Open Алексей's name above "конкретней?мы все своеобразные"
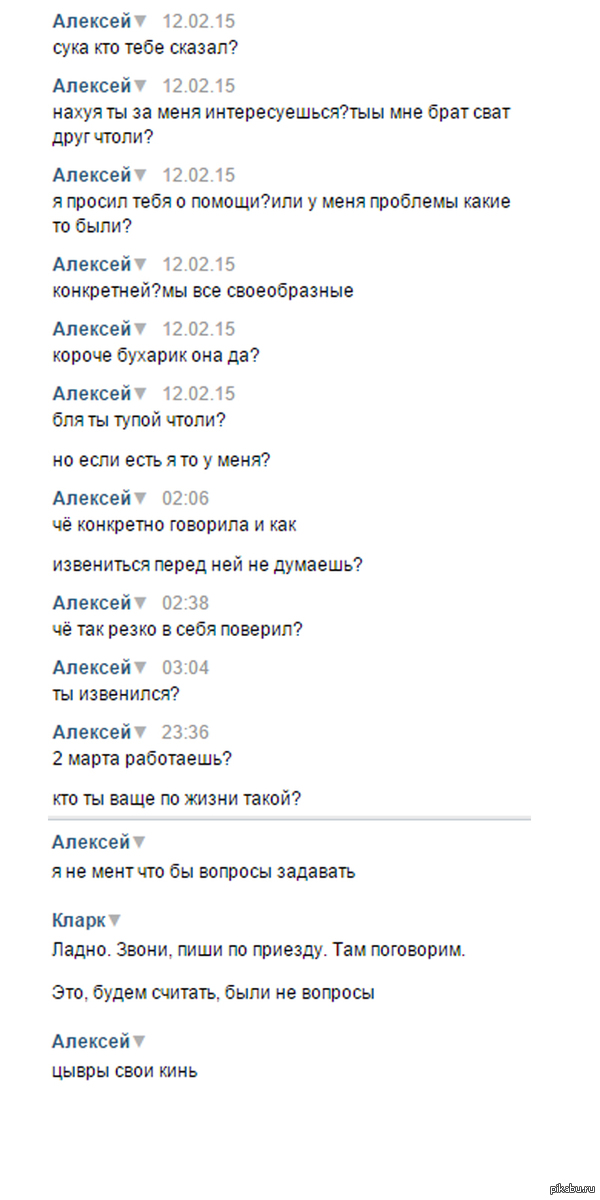 pos(91,264)
